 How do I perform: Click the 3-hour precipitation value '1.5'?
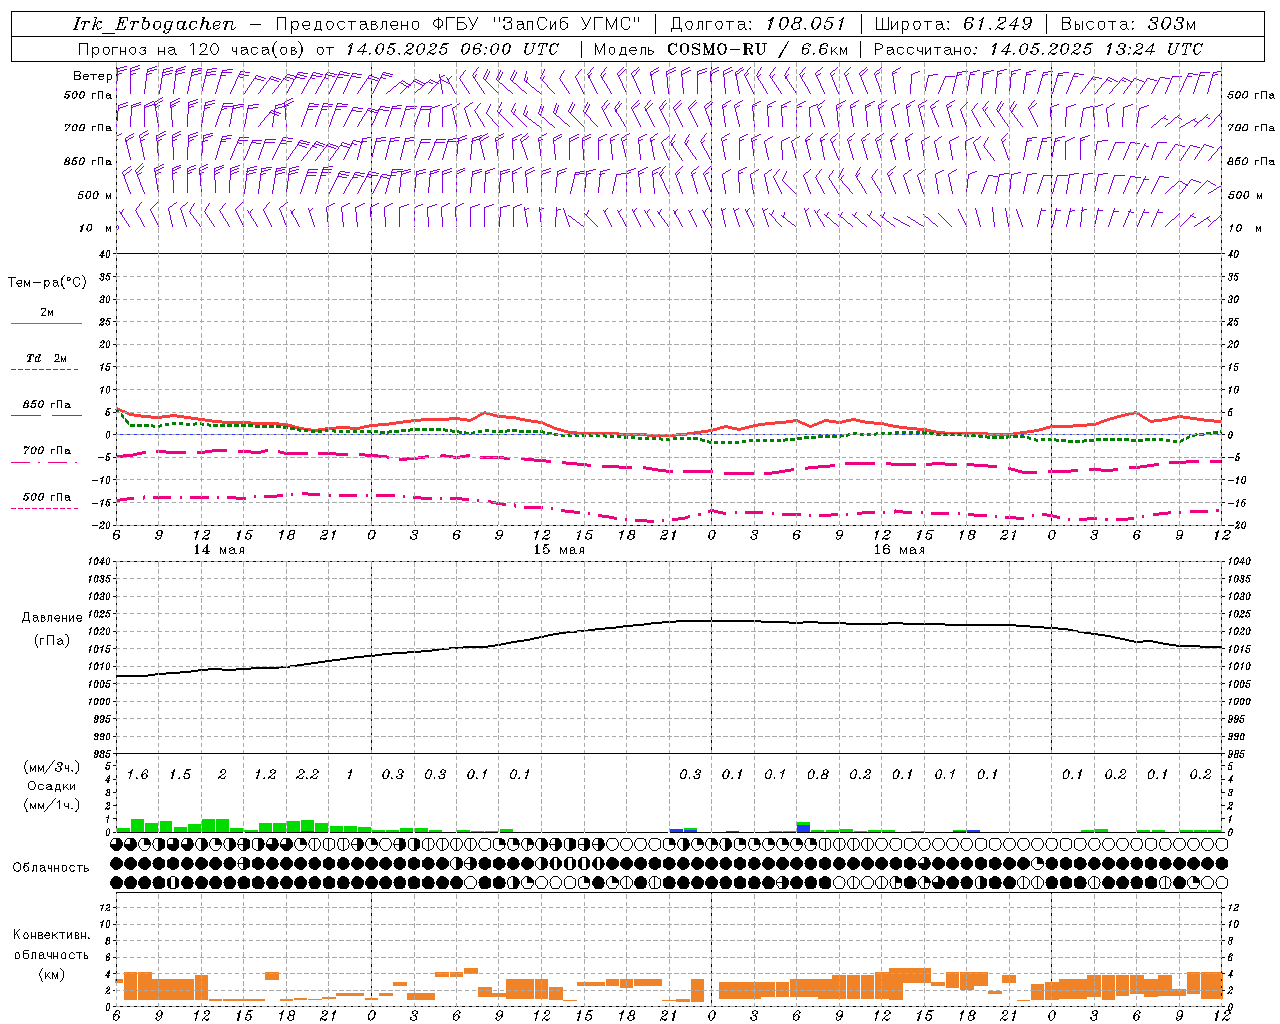point(180,775)
